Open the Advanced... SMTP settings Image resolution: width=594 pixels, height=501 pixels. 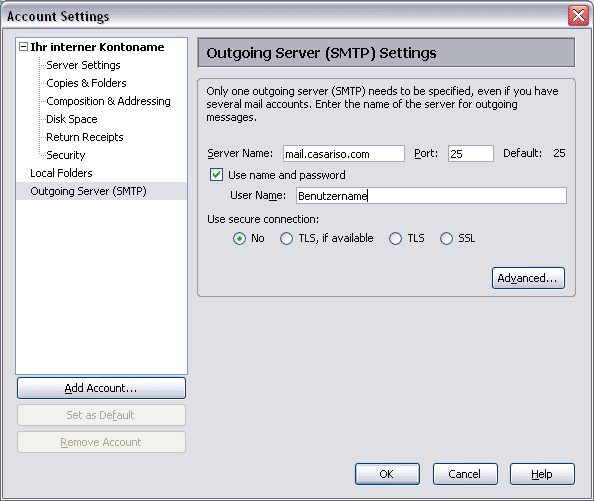coord(528,278)
